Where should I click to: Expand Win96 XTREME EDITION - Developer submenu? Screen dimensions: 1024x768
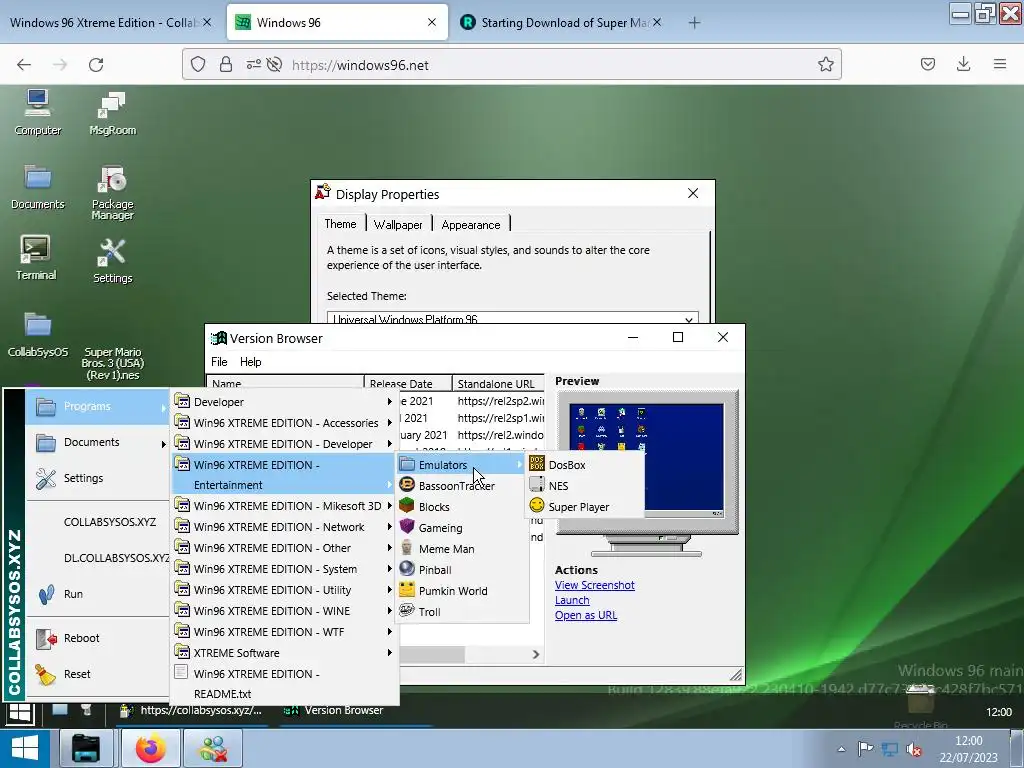[284, 443]
